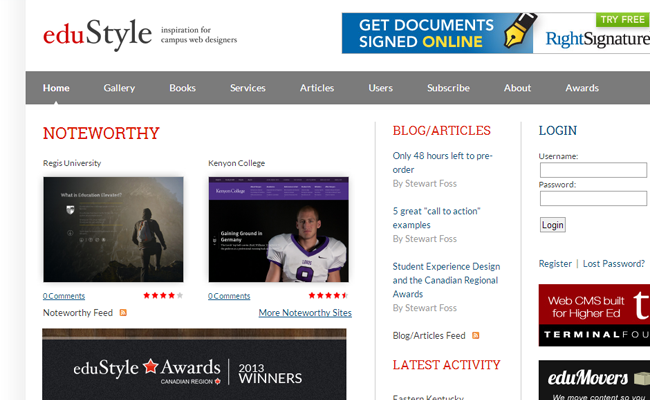Rate Regis University using its star rating
This screenshot has width=650, height=400.
pyautogui.click(x=163, y=296)
